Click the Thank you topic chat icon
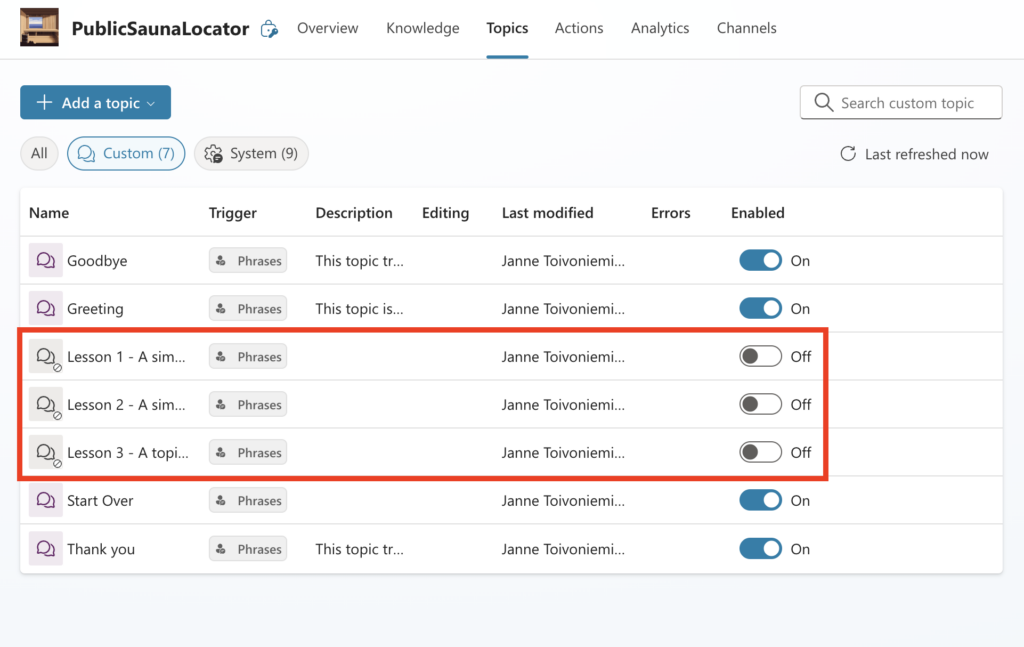The height and width of the screenshot is (647, 1024). click(x=46, y=549)
